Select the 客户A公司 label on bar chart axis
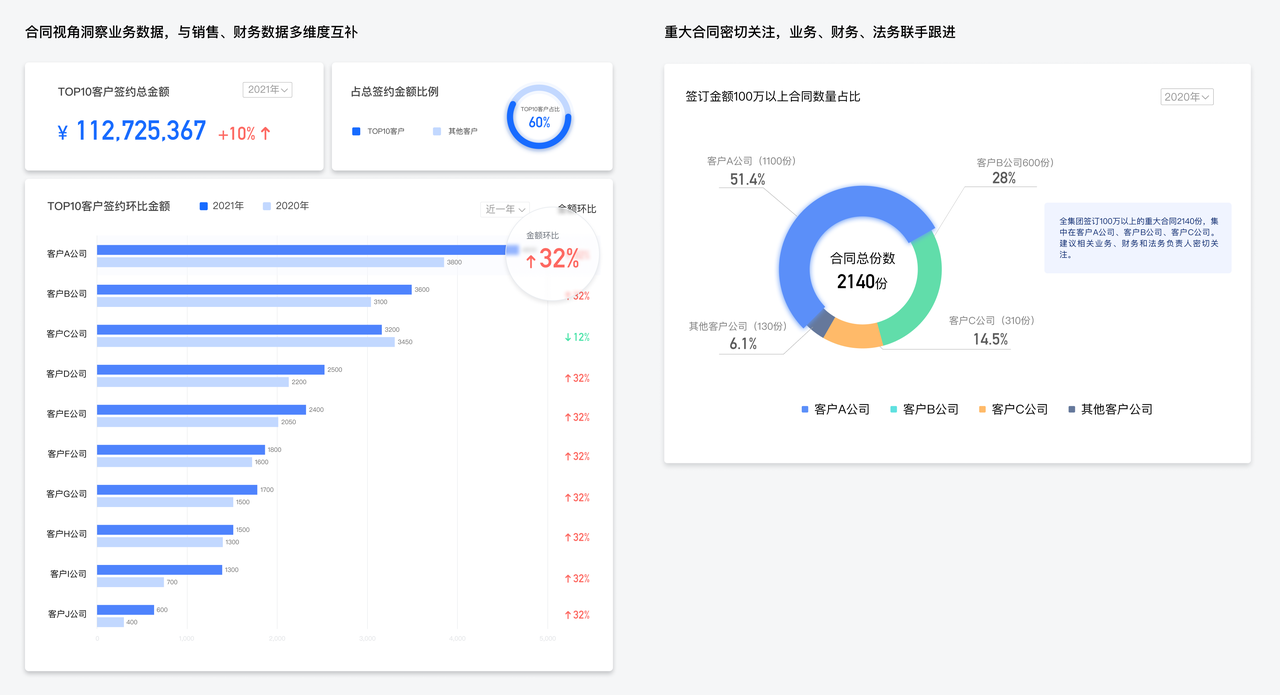This screenshot has width=1280, height=695. coord(67,254)
